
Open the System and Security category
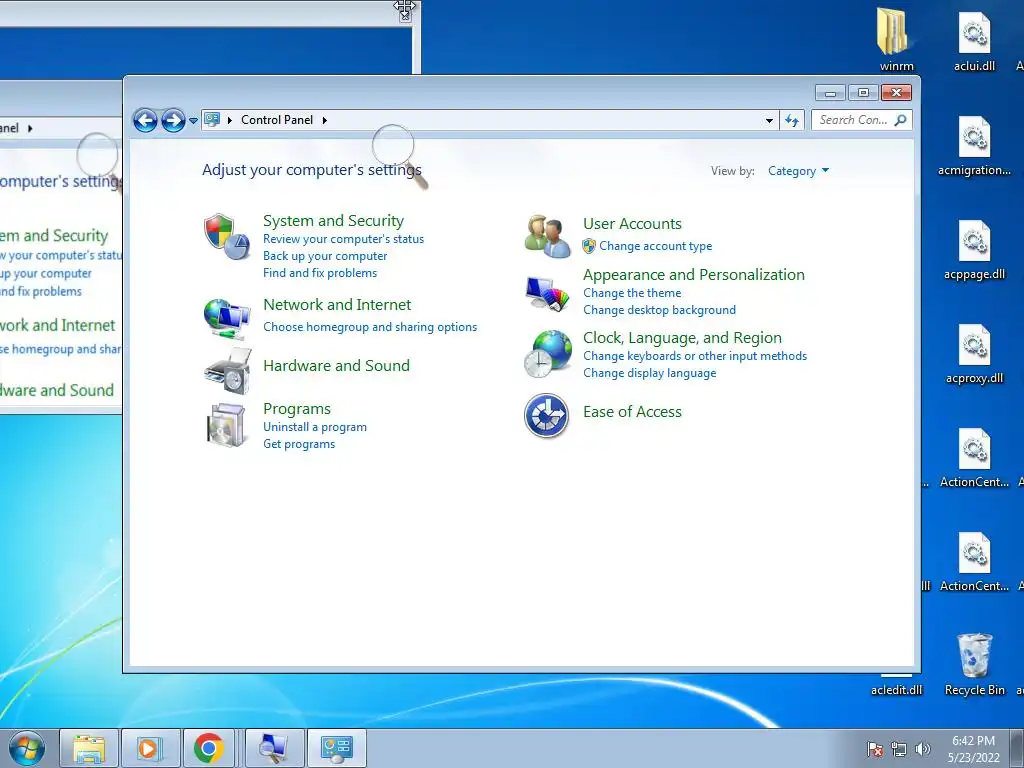click(x=333, y=221)
